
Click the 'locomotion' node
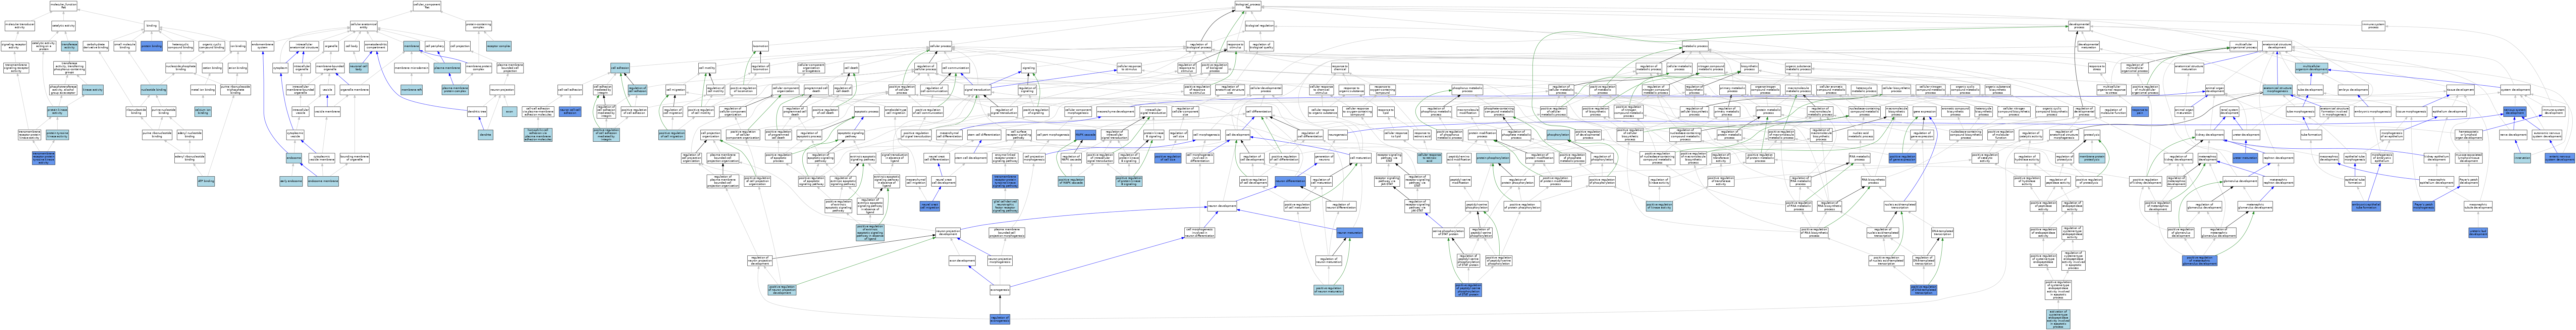coord(761,46)
